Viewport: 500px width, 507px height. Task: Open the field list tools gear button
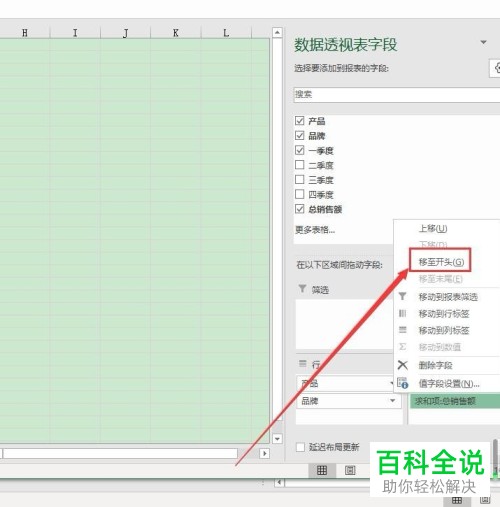[496, 68]
